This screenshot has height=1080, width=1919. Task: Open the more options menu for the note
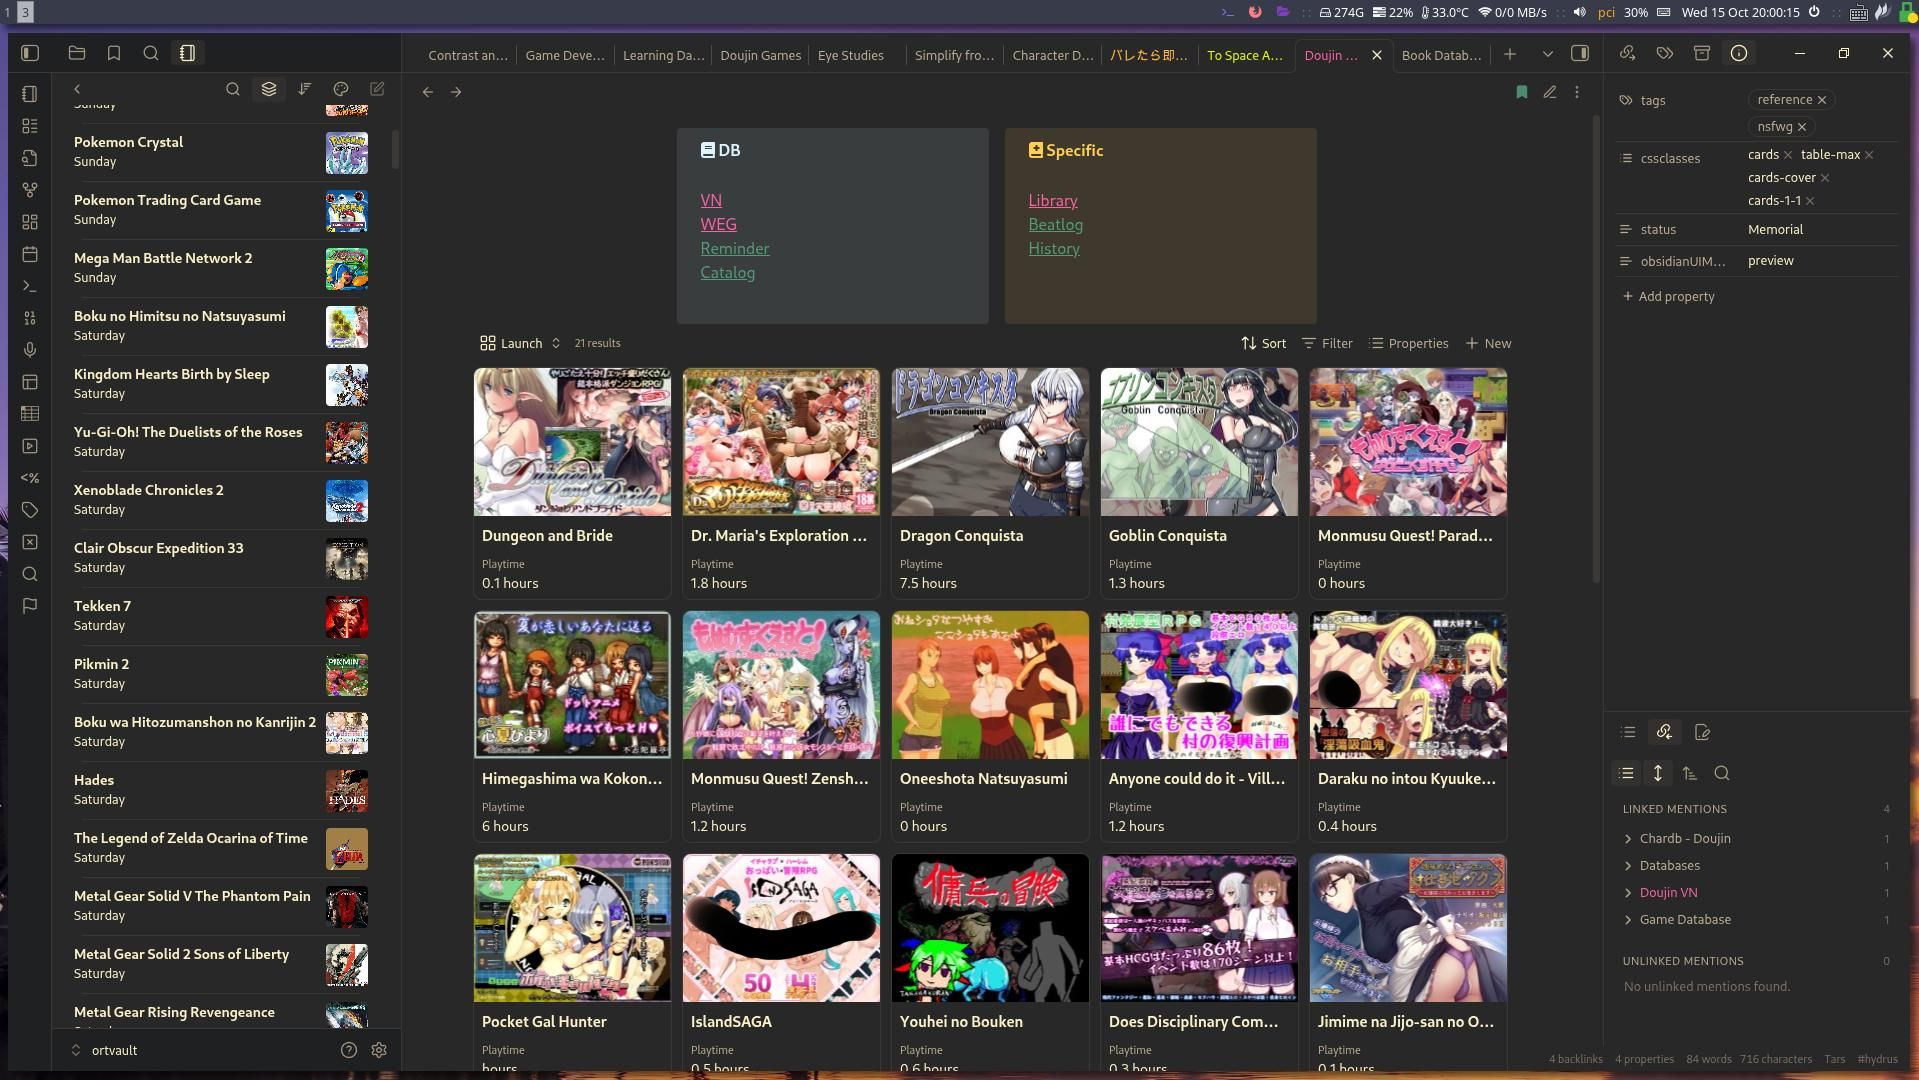[x=1577, y=92]
